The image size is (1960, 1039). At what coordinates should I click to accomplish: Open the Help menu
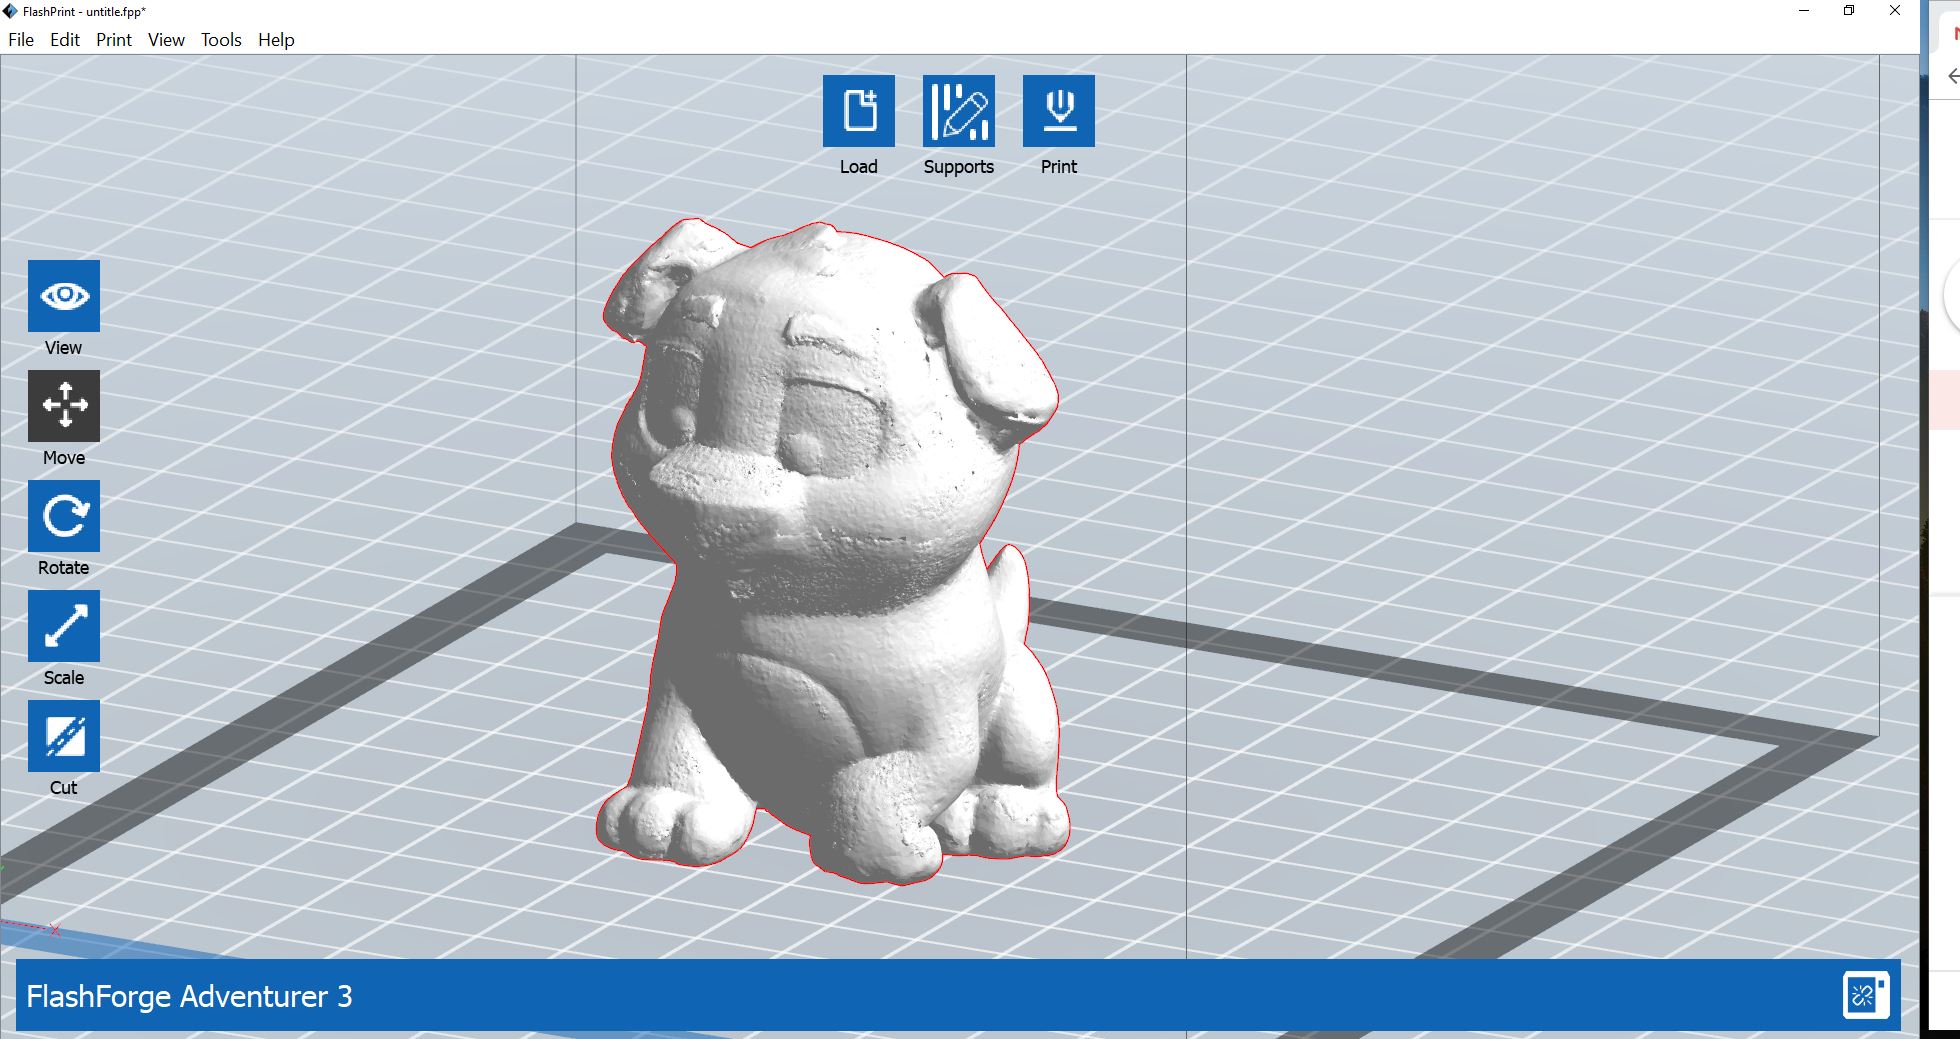276,40
